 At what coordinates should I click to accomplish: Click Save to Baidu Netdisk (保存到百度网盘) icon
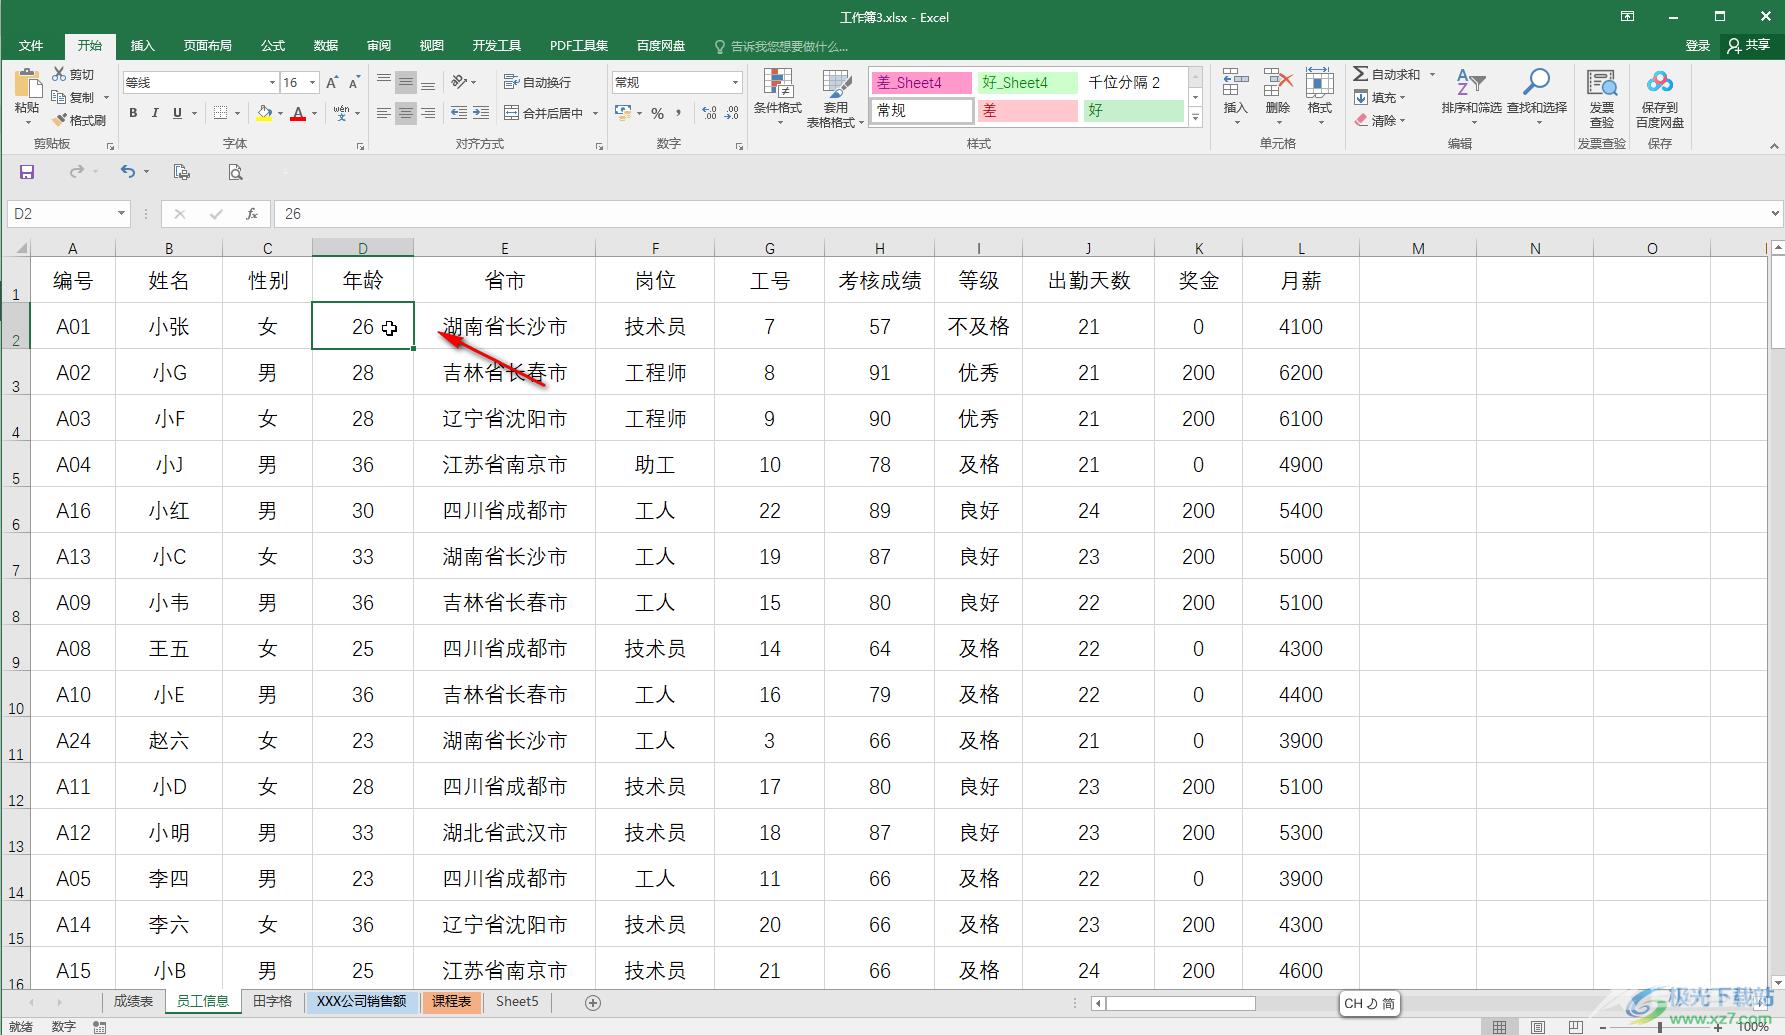[x=1660, y=83]
